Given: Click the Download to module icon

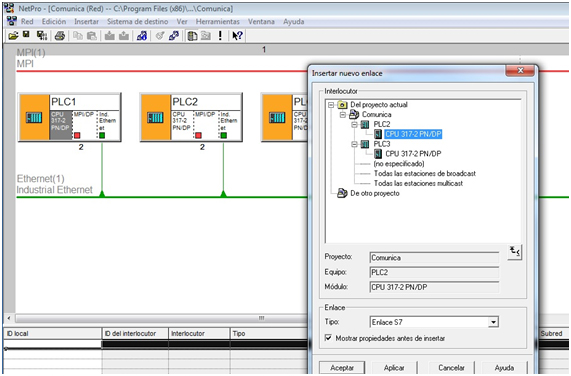Looking at the screenshot, I should [110, 36].
